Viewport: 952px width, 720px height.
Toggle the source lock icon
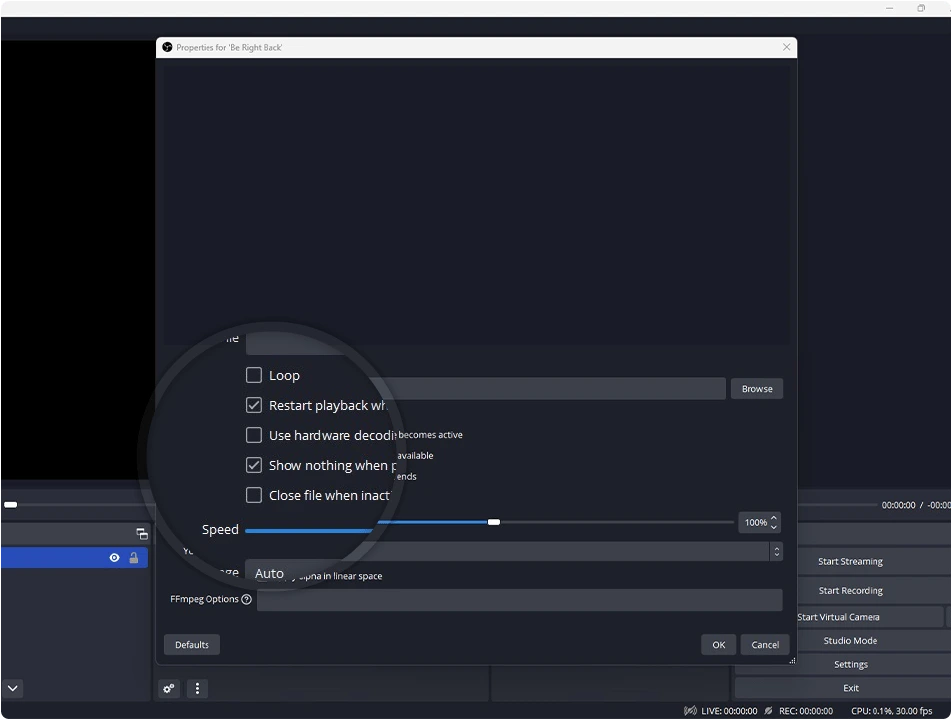[134, 558]
